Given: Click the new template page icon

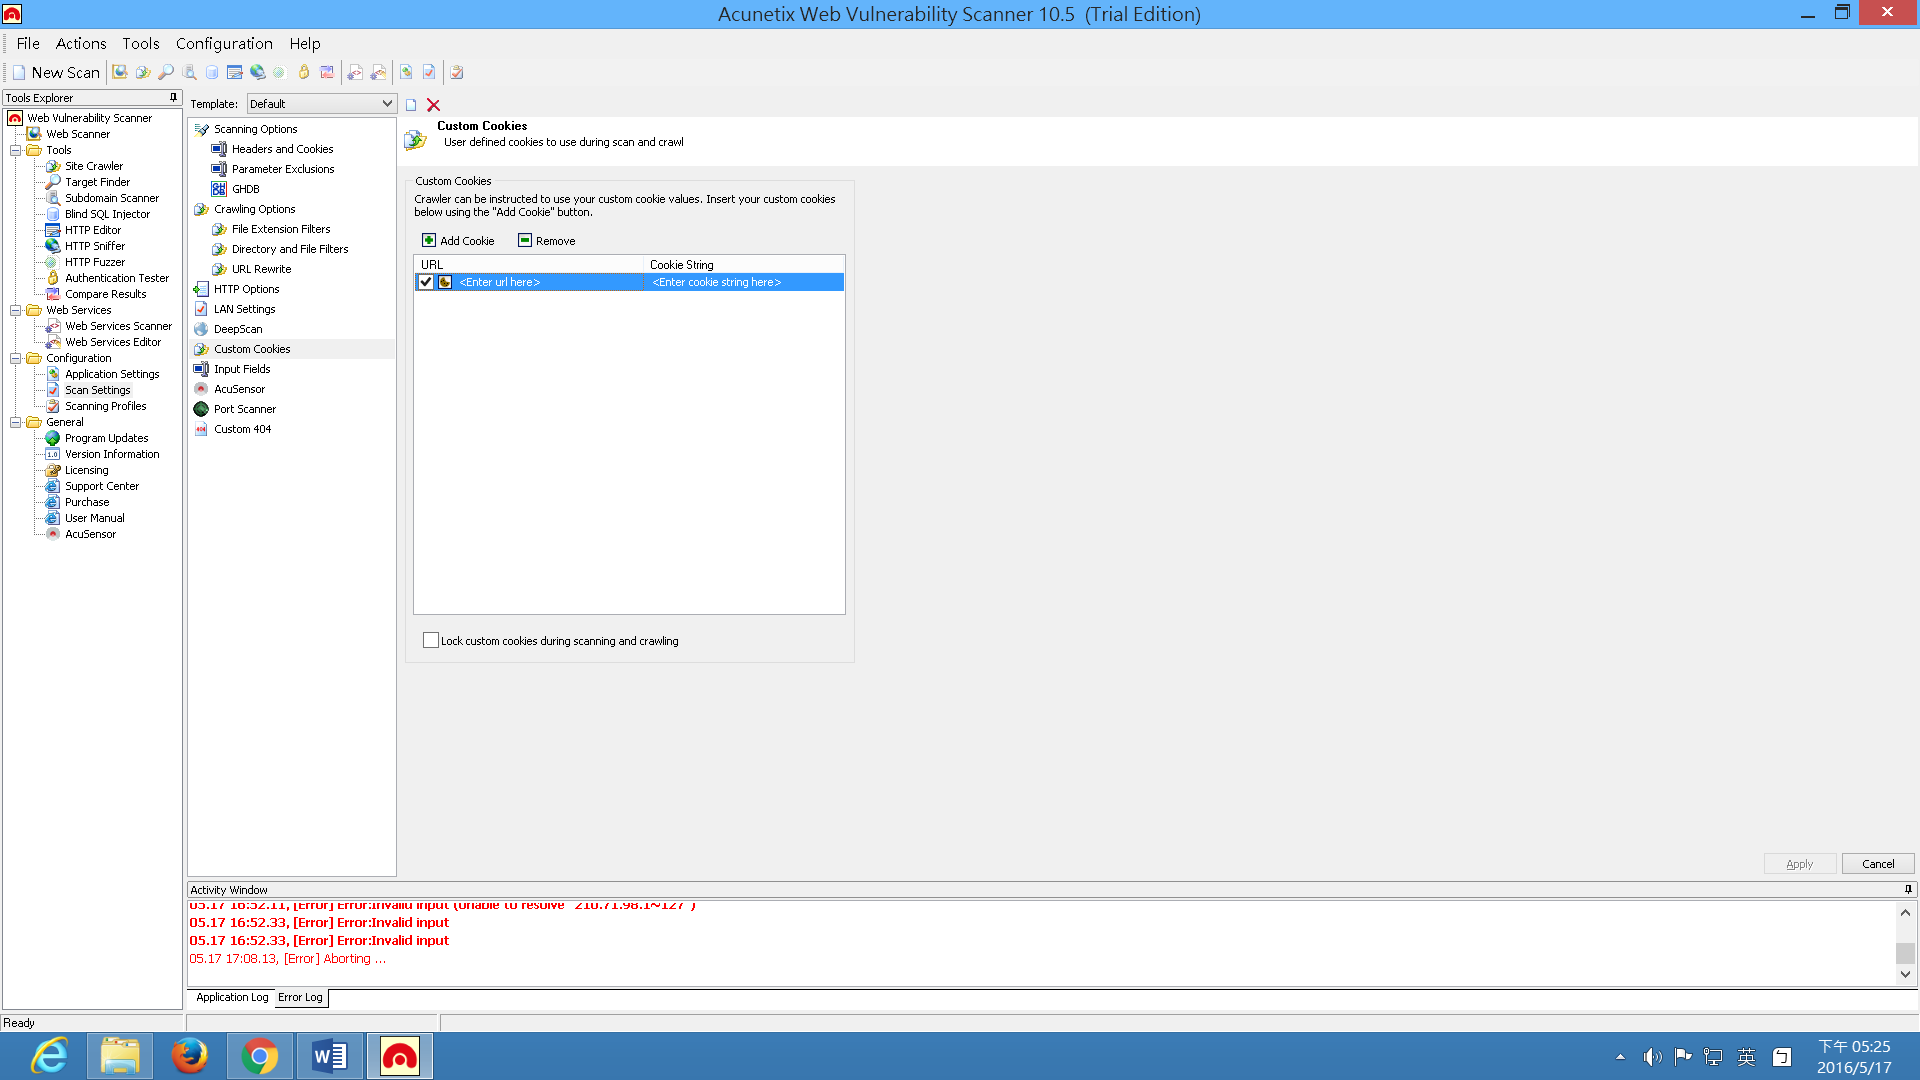Looking at the screenshot, I should (411, 105).
